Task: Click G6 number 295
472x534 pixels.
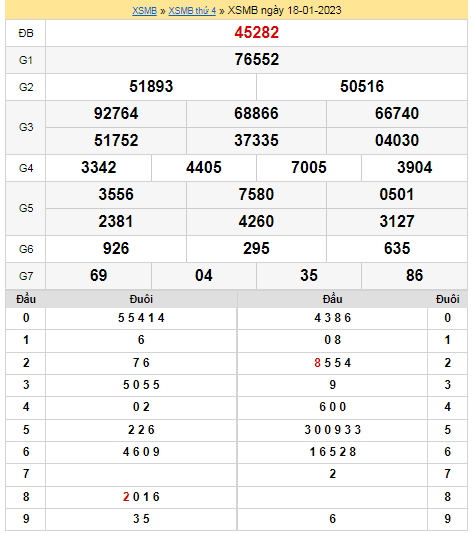Action: pyautogui.click(x=256, y=248)
